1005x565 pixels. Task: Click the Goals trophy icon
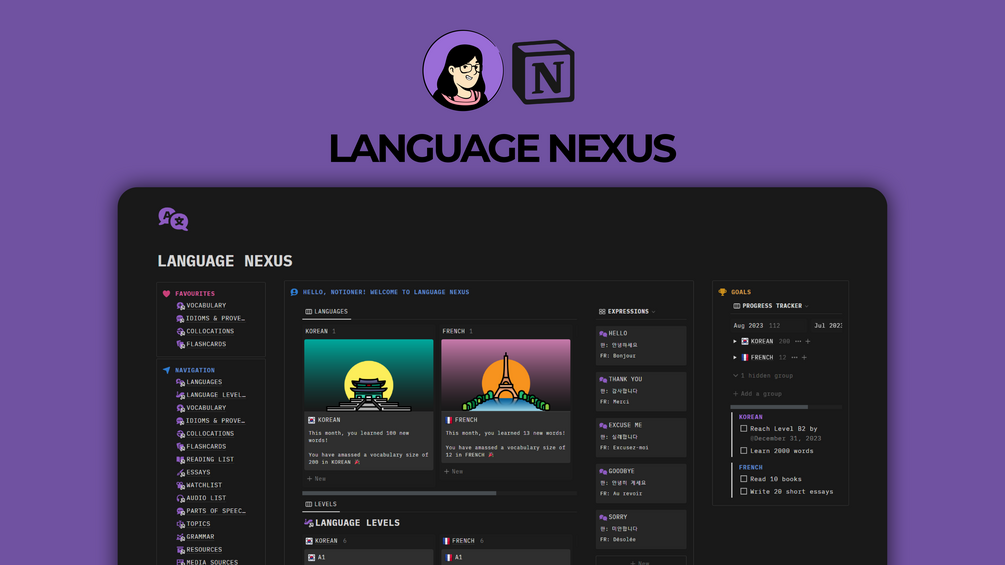[x=722, y=292]
